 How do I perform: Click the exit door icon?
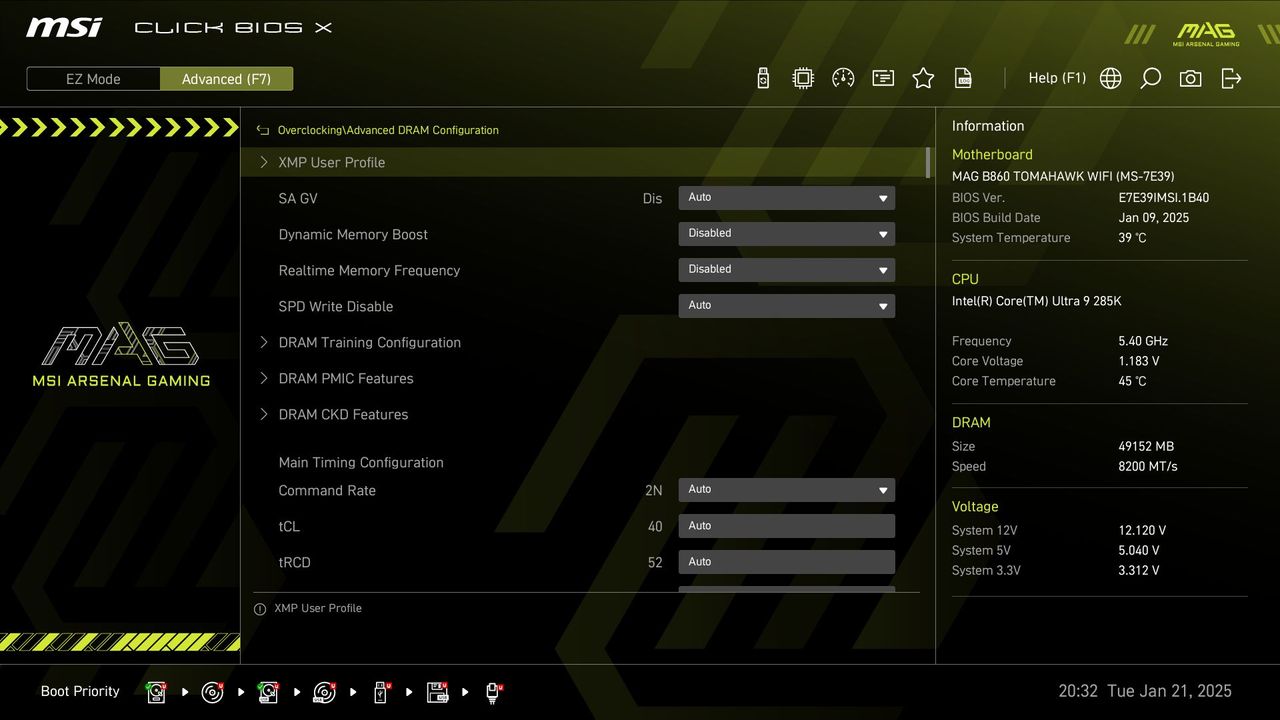pos(1231,78)
